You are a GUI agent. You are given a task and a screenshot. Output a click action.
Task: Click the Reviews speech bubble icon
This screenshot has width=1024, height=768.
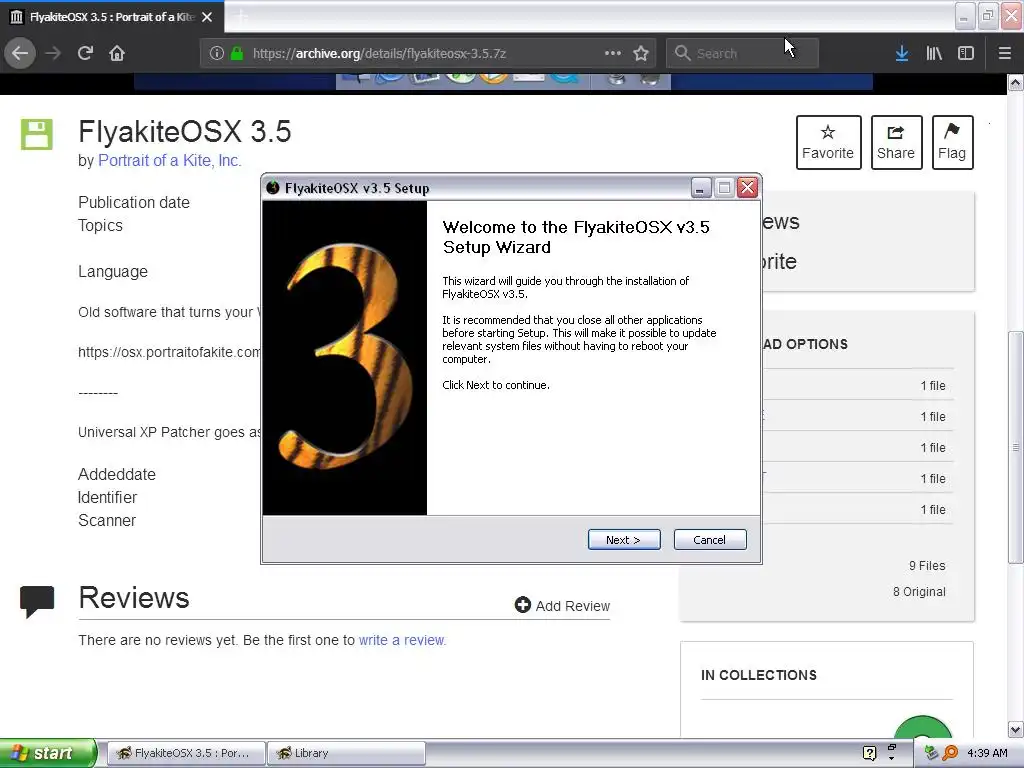point(37,601)
